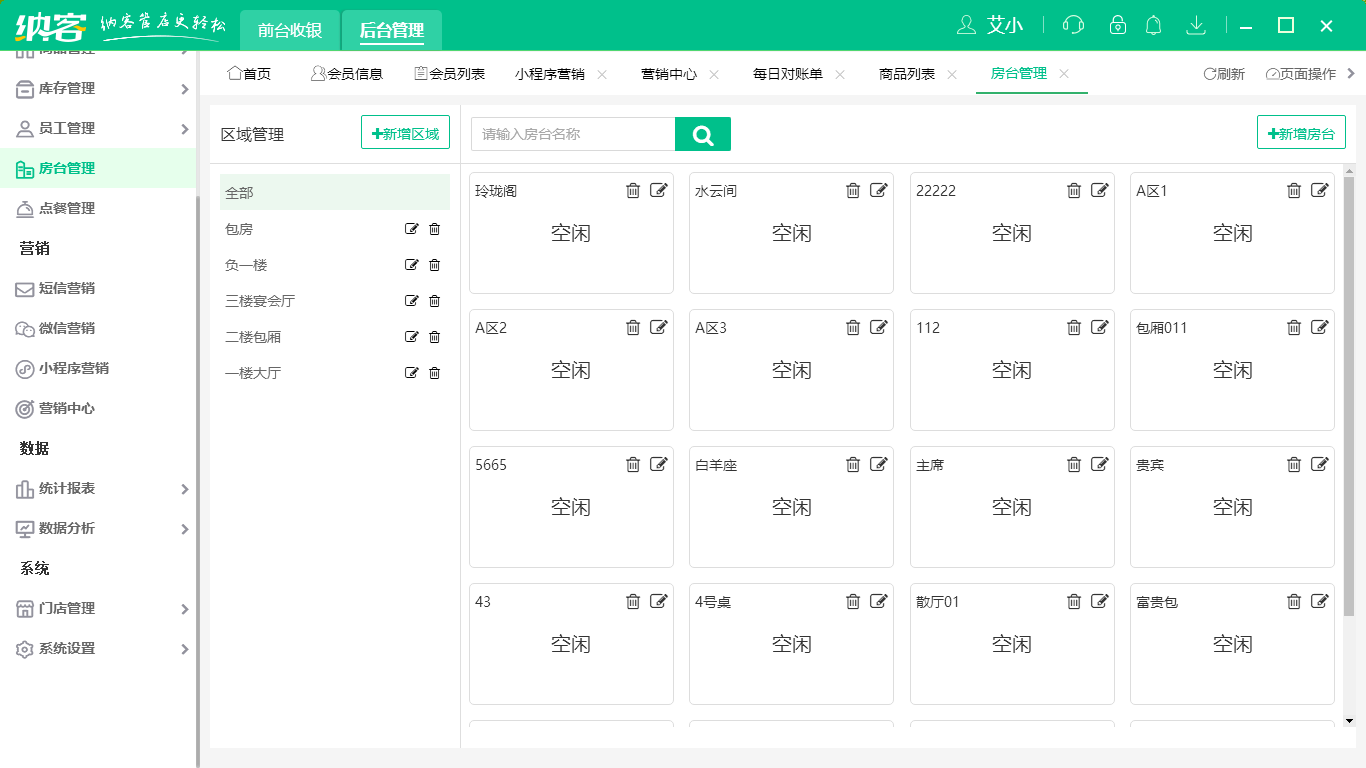1366x768 pixels.
Task: Open the edit icon for A区1 room
Action: point(1320,190)
